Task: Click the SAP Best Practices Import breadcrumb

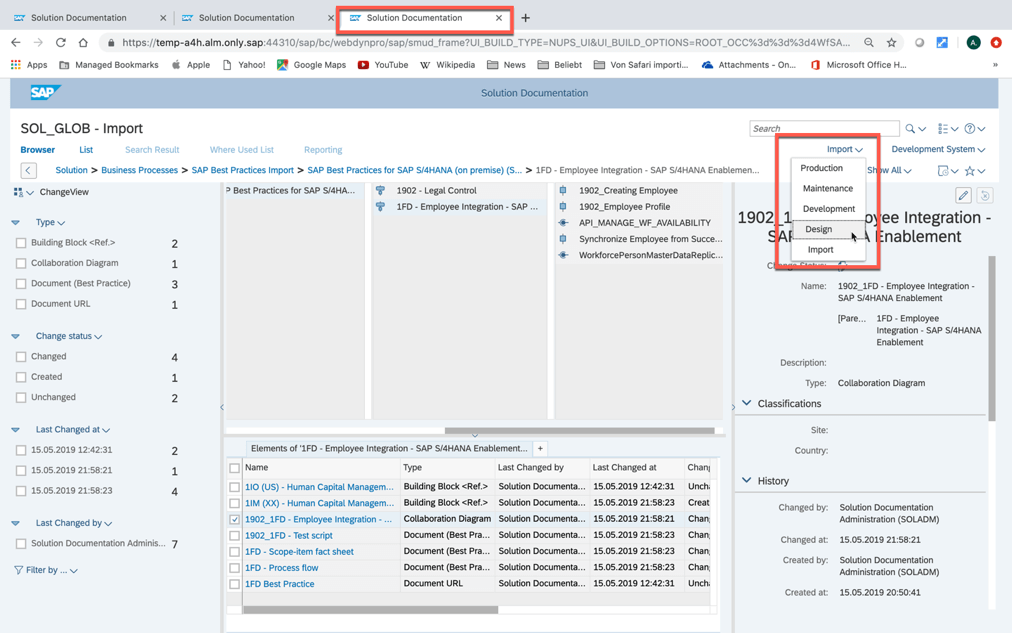Action: point(243,170)
